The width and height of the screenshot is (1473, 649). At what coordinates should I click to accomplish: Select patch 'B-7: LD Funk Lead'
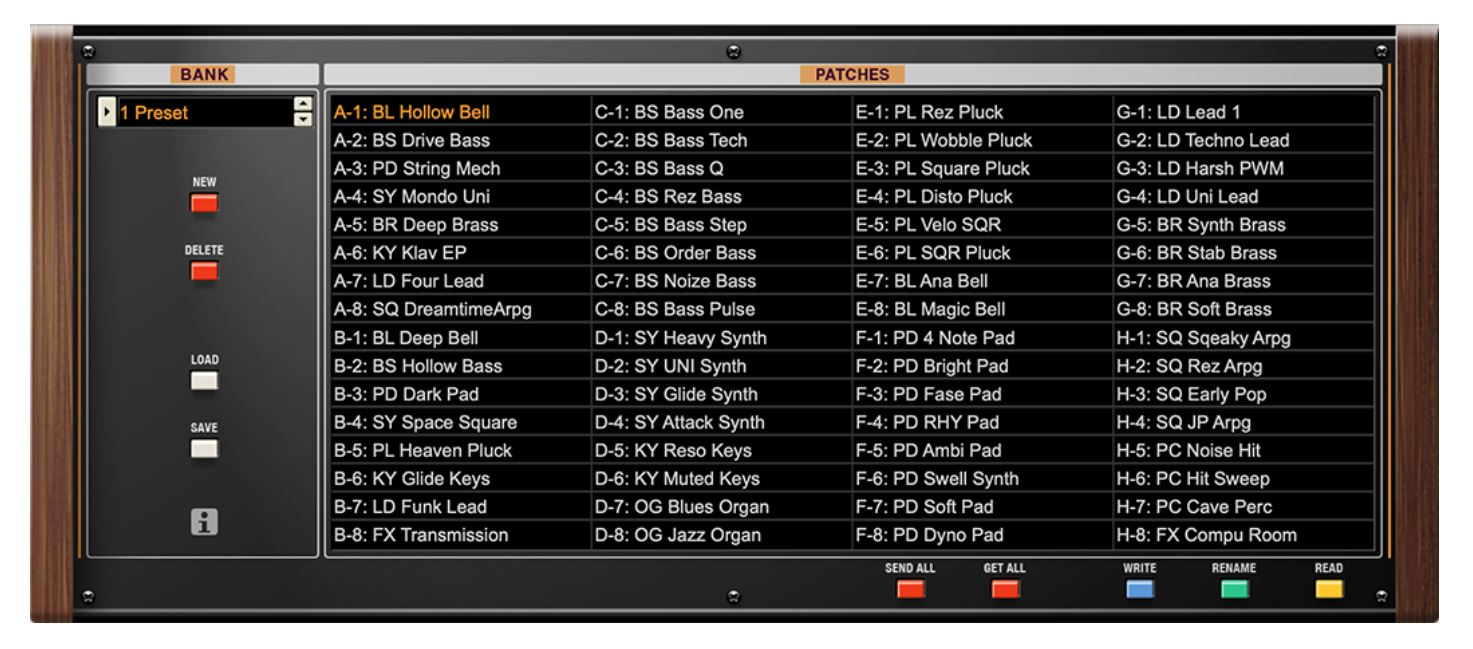(x=461, y=507)
